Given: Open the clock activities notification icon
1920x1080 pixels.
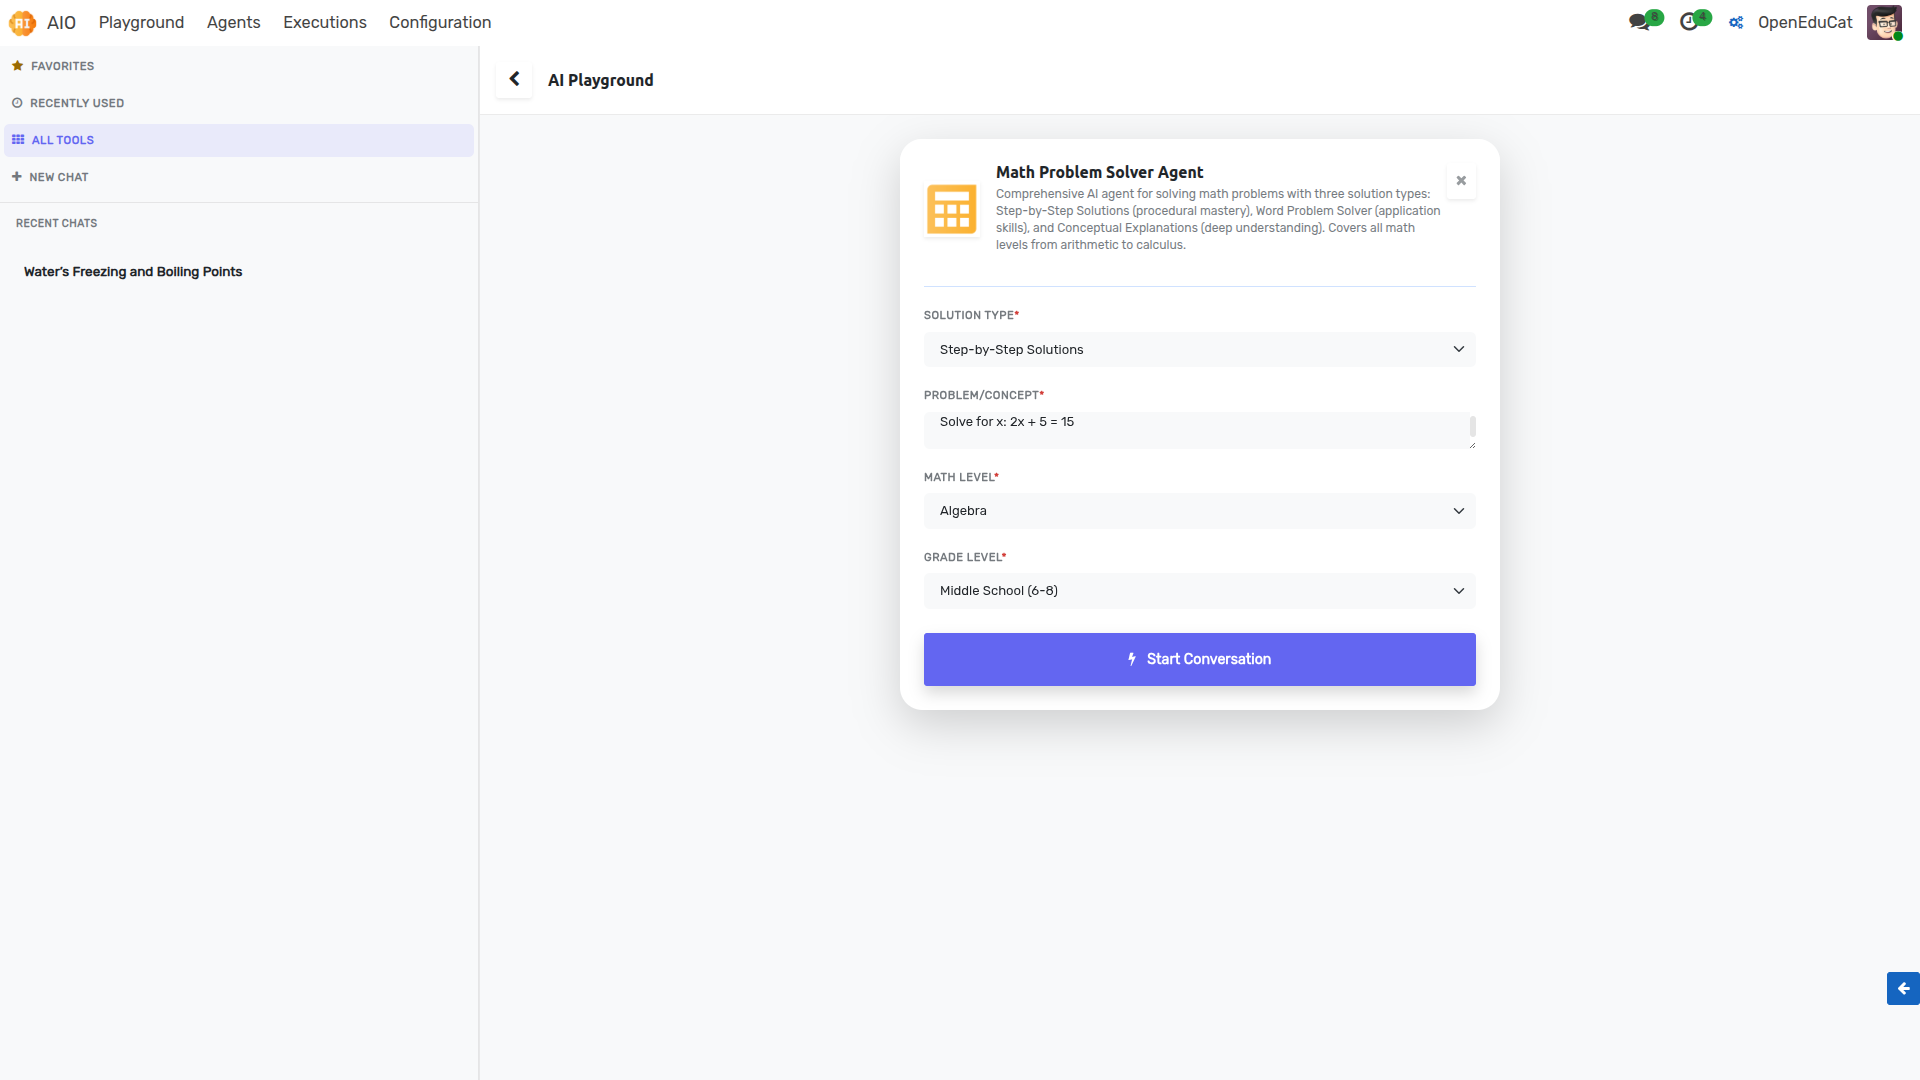Looking at the screenshot, I should tap(1693, 22).
